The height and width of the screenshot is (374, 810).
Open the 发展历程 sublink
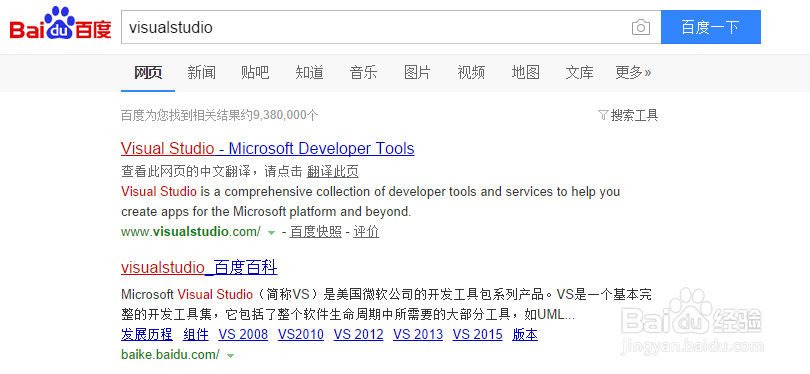[147, 334]
